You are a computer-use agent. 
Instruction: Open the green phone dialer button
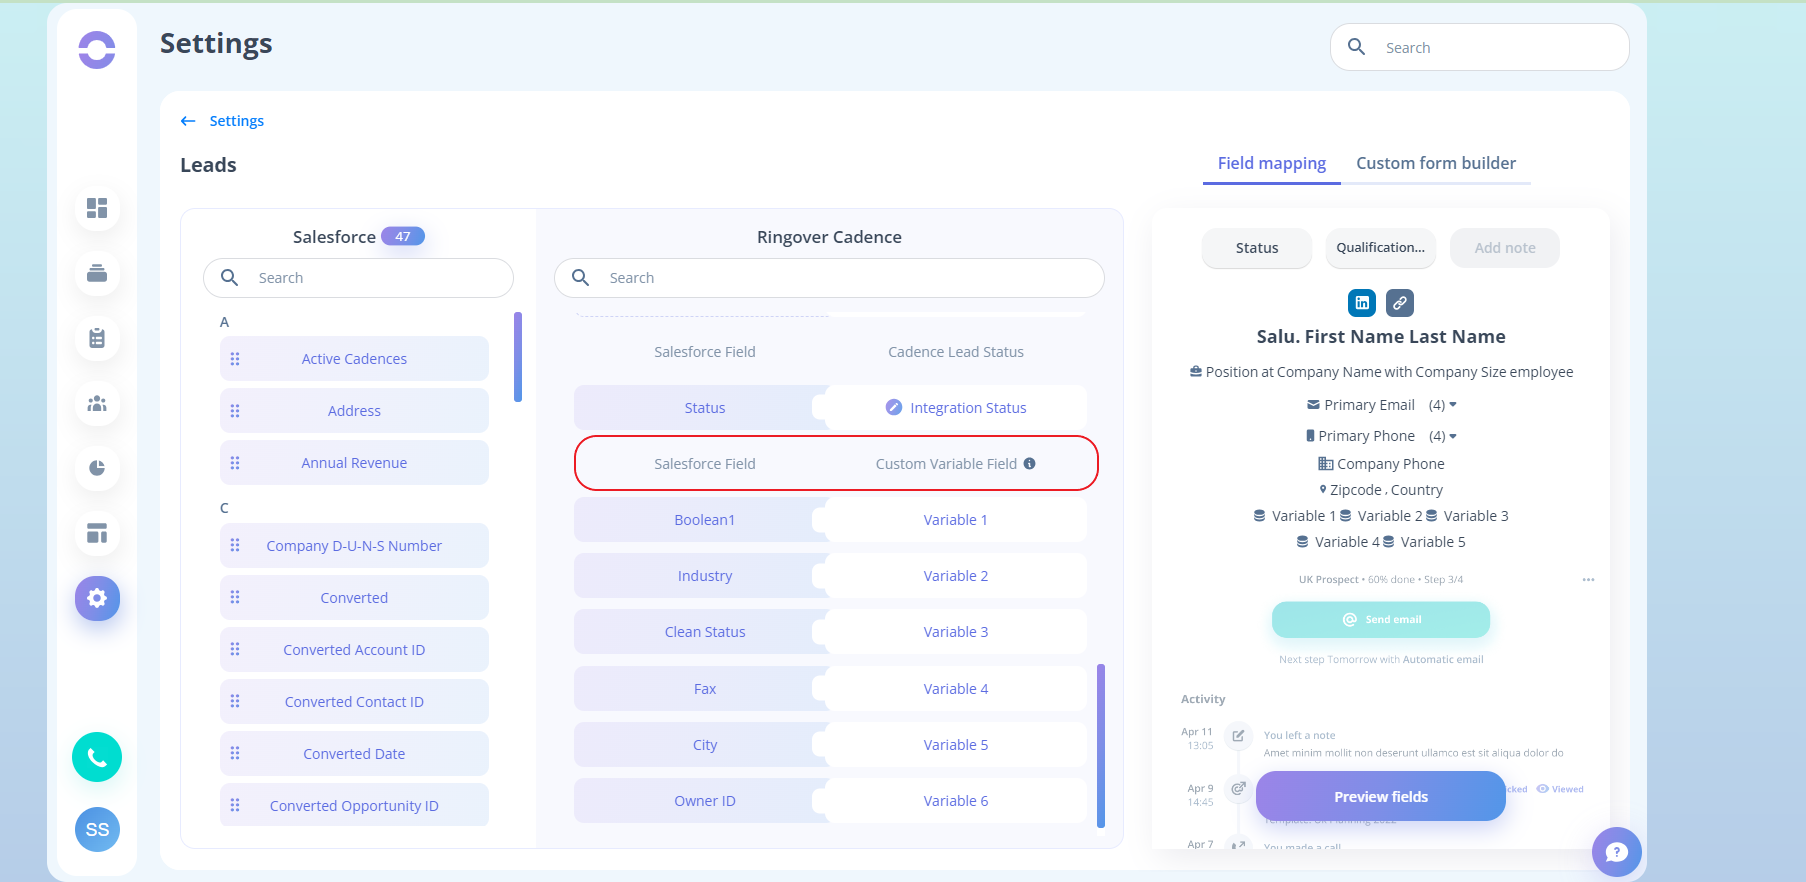[x=97, y=757]
